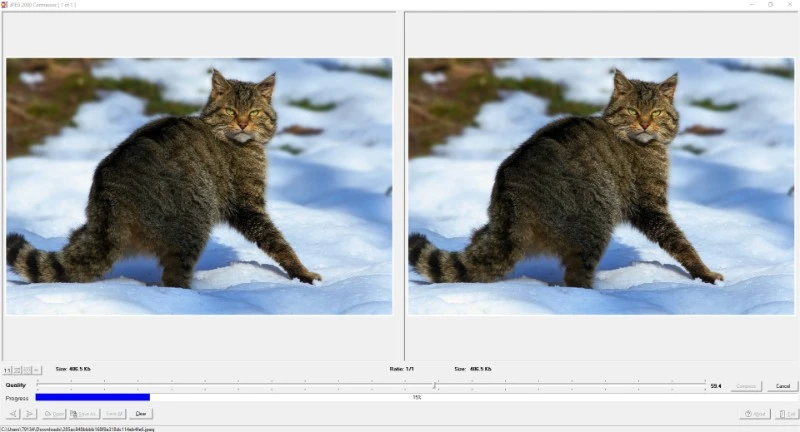
Task: Click the Save As button
Action: (83, 414)
